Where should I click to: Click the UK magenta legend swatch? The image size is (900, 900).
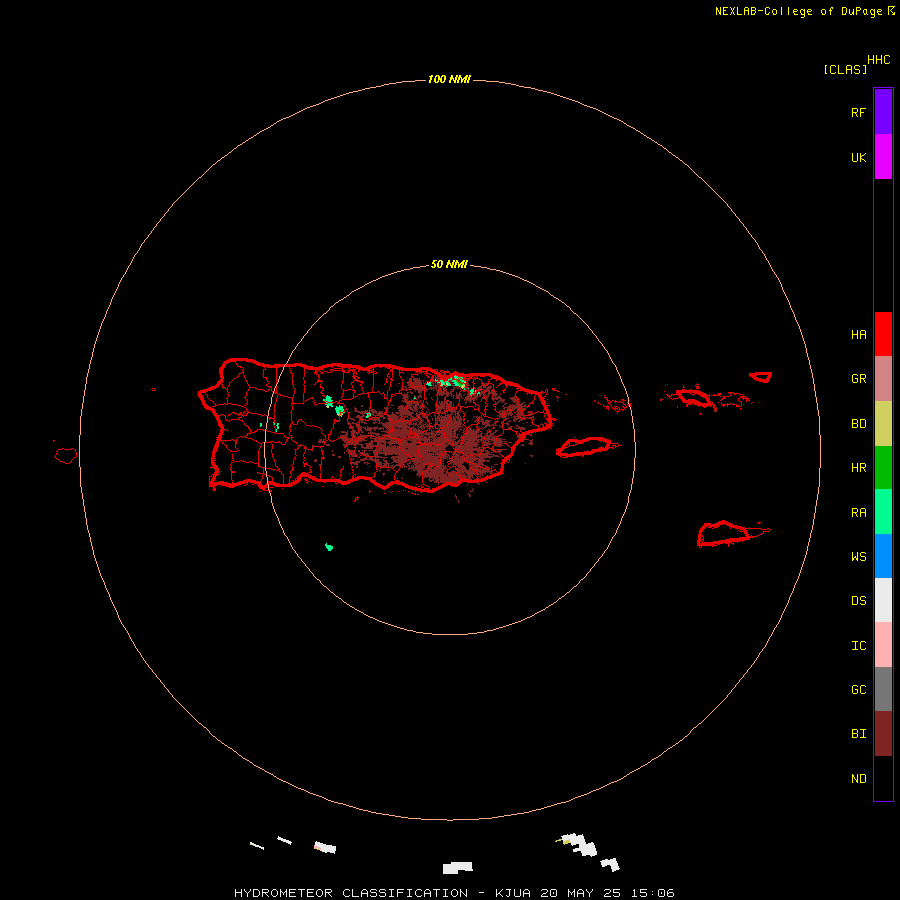pyautogui.click(x=883, y=157)
